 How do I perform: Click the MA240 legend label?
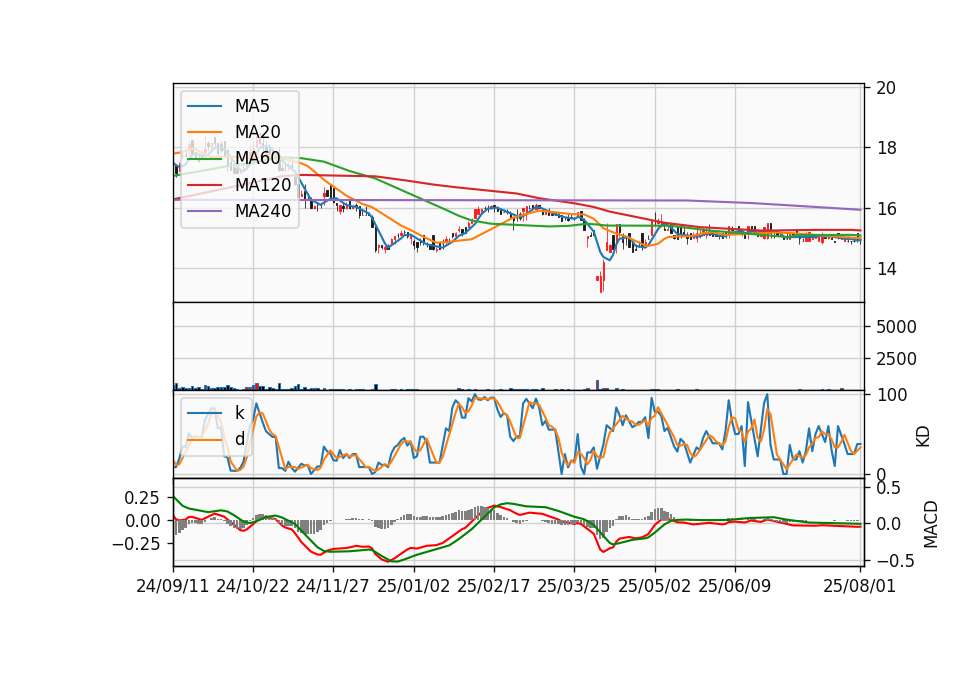(263, 211)
